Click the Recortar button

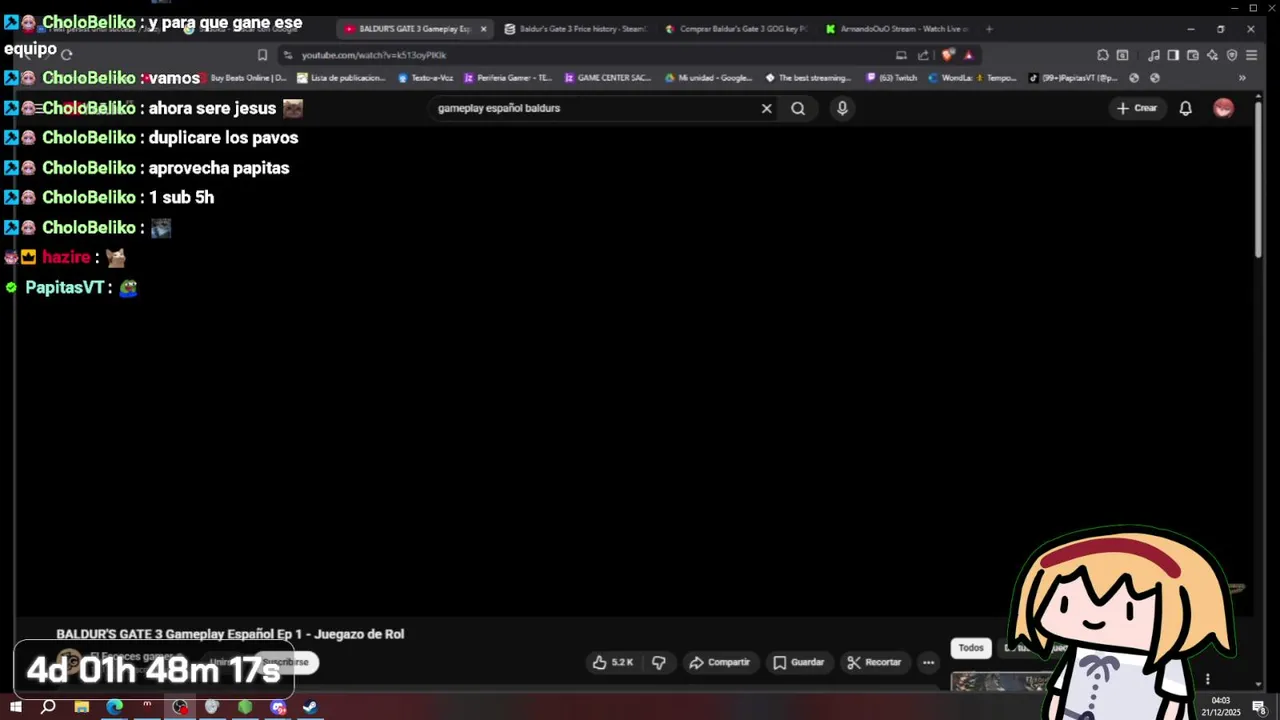tap(874, 662)
